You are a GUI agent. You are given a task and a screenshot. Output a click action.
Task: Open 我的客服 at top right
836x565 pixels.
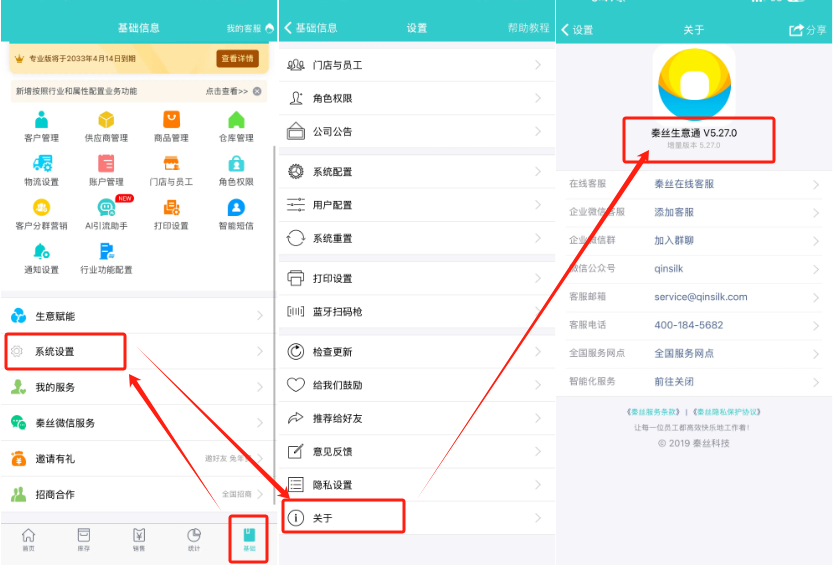pos(250,28)
